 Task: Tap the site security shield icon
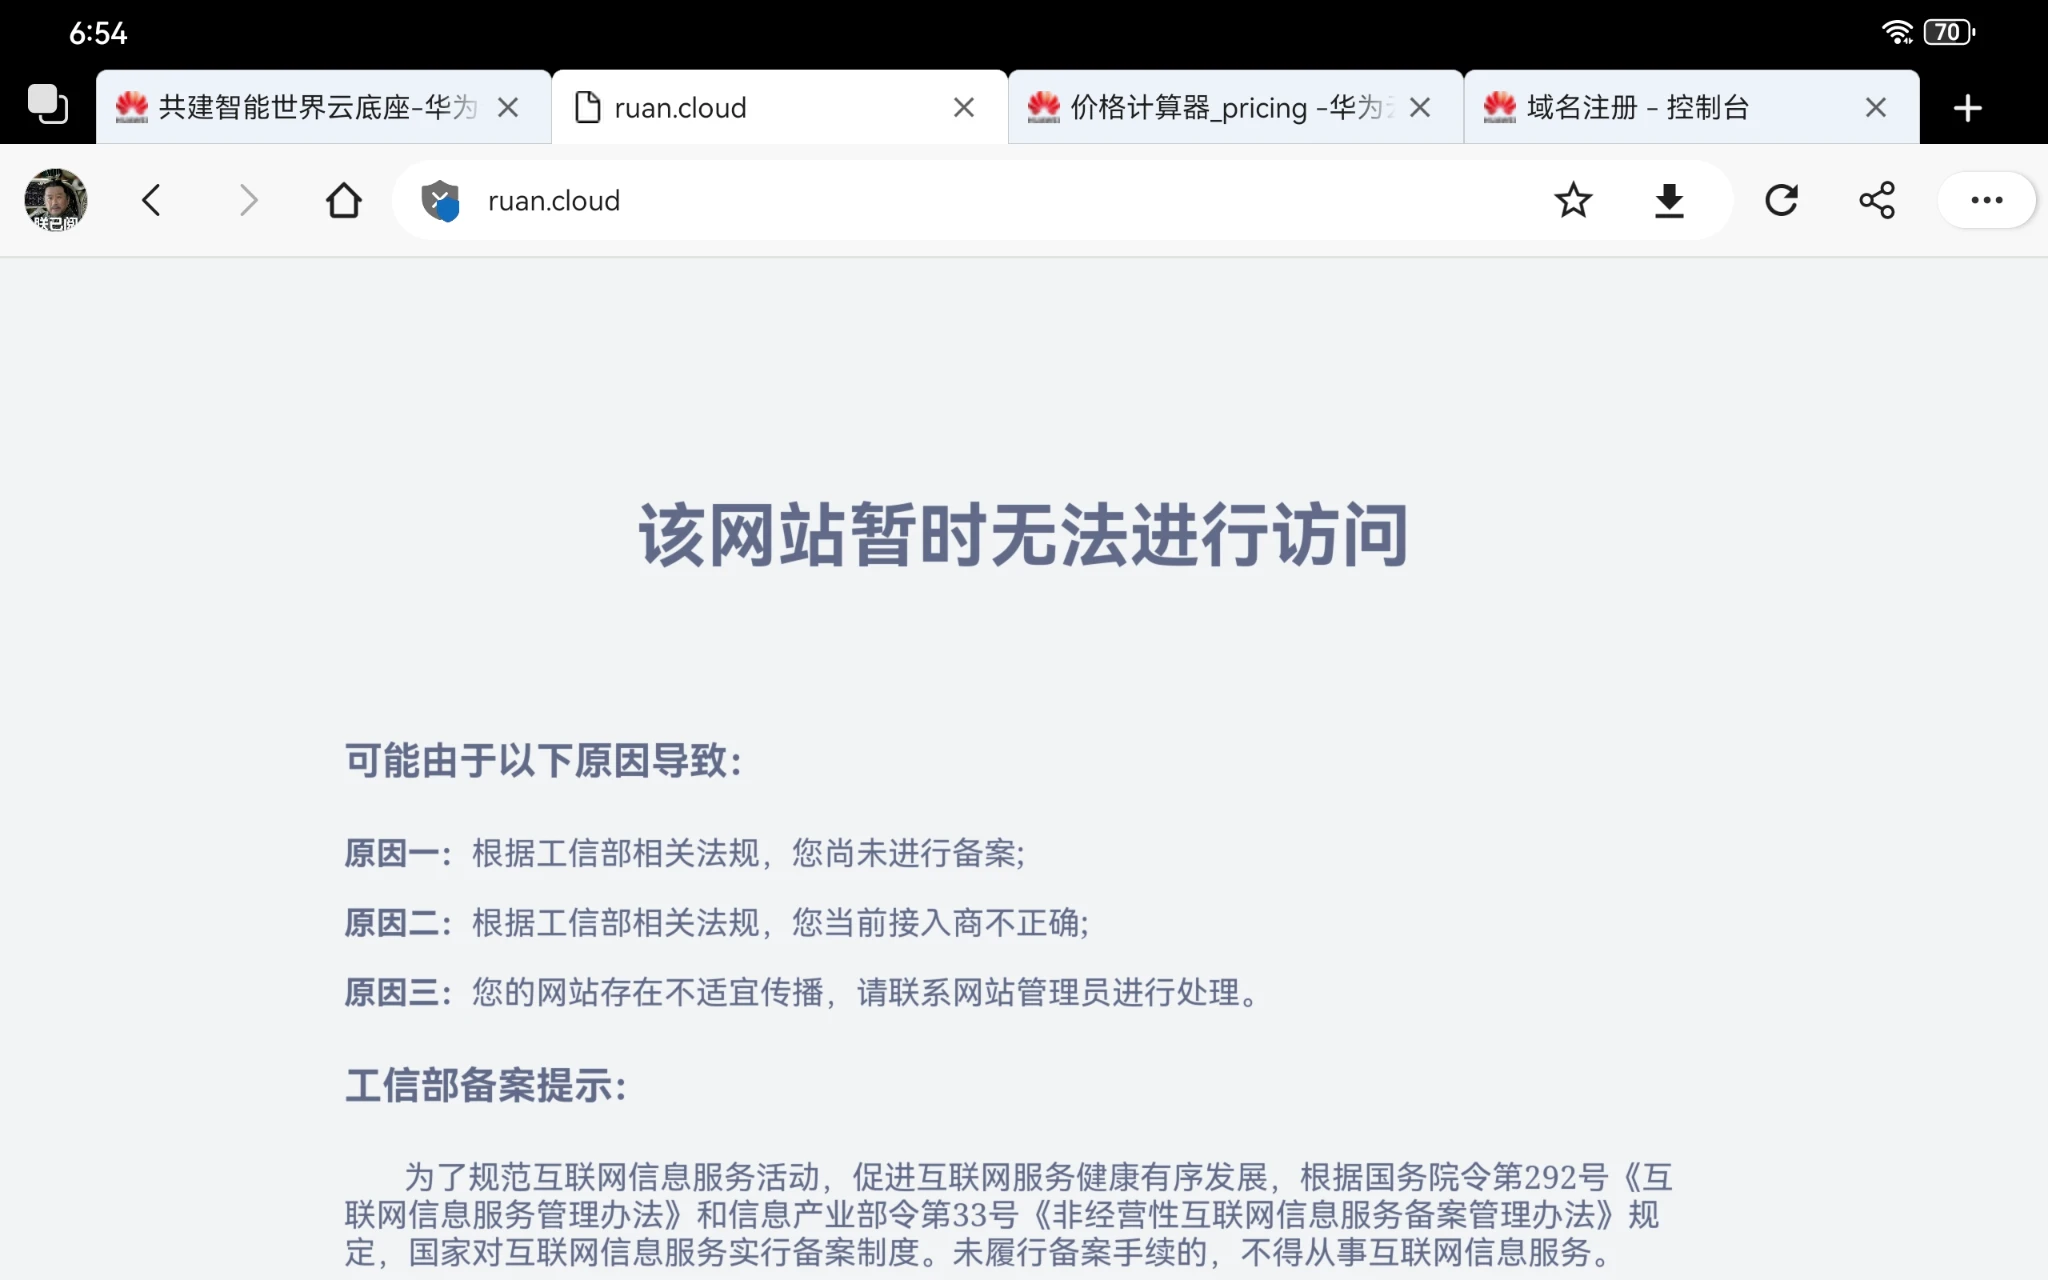(440, 200)
